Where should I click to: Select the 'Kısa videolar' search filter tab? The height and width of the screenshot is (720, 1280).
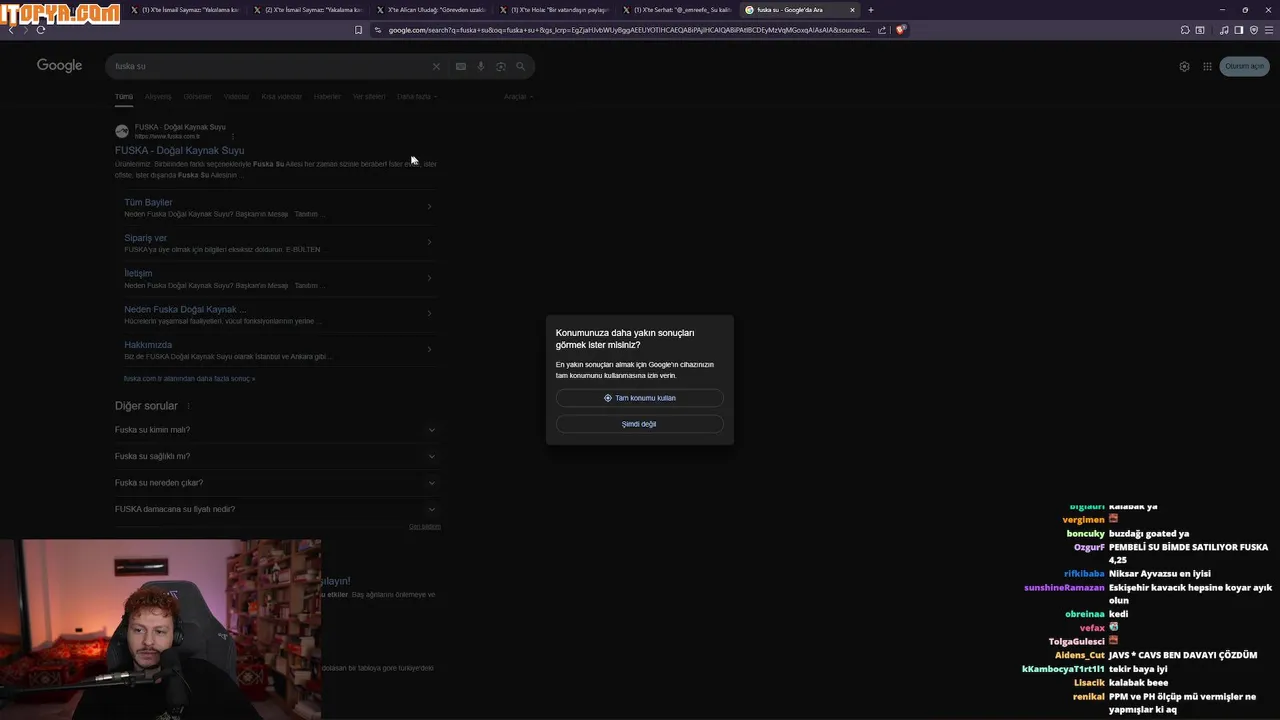point(282,97)
